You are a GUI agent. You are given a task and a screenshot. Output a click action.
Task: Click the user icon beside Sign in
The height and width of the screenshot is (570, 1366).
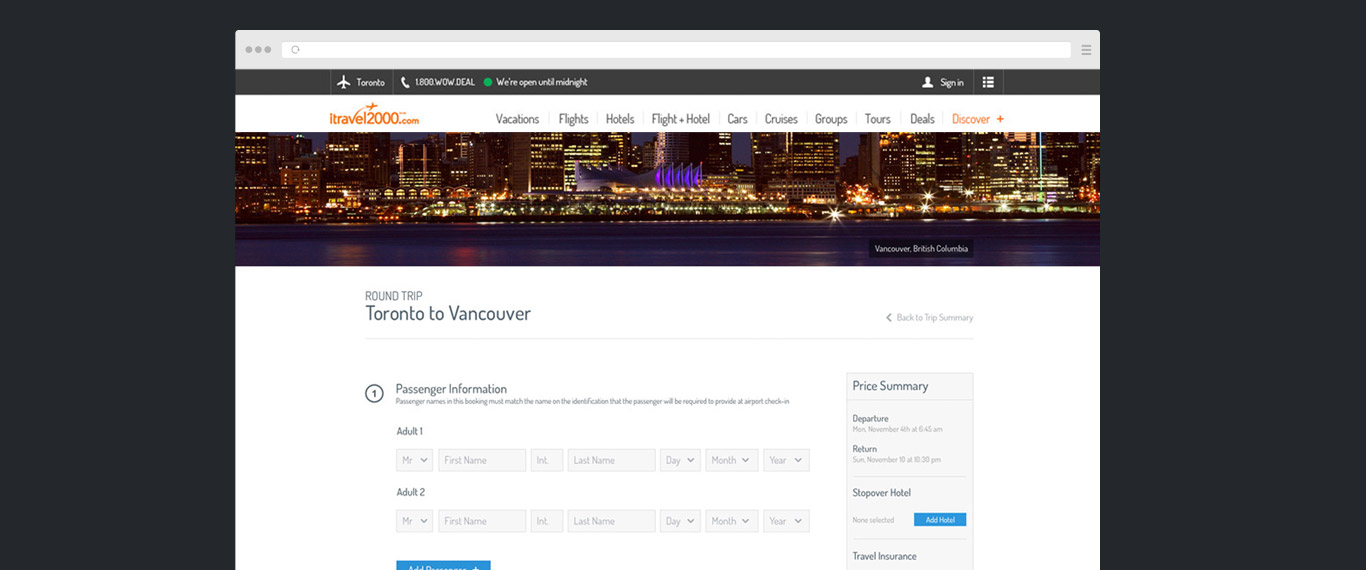click(x=928, y=82)
